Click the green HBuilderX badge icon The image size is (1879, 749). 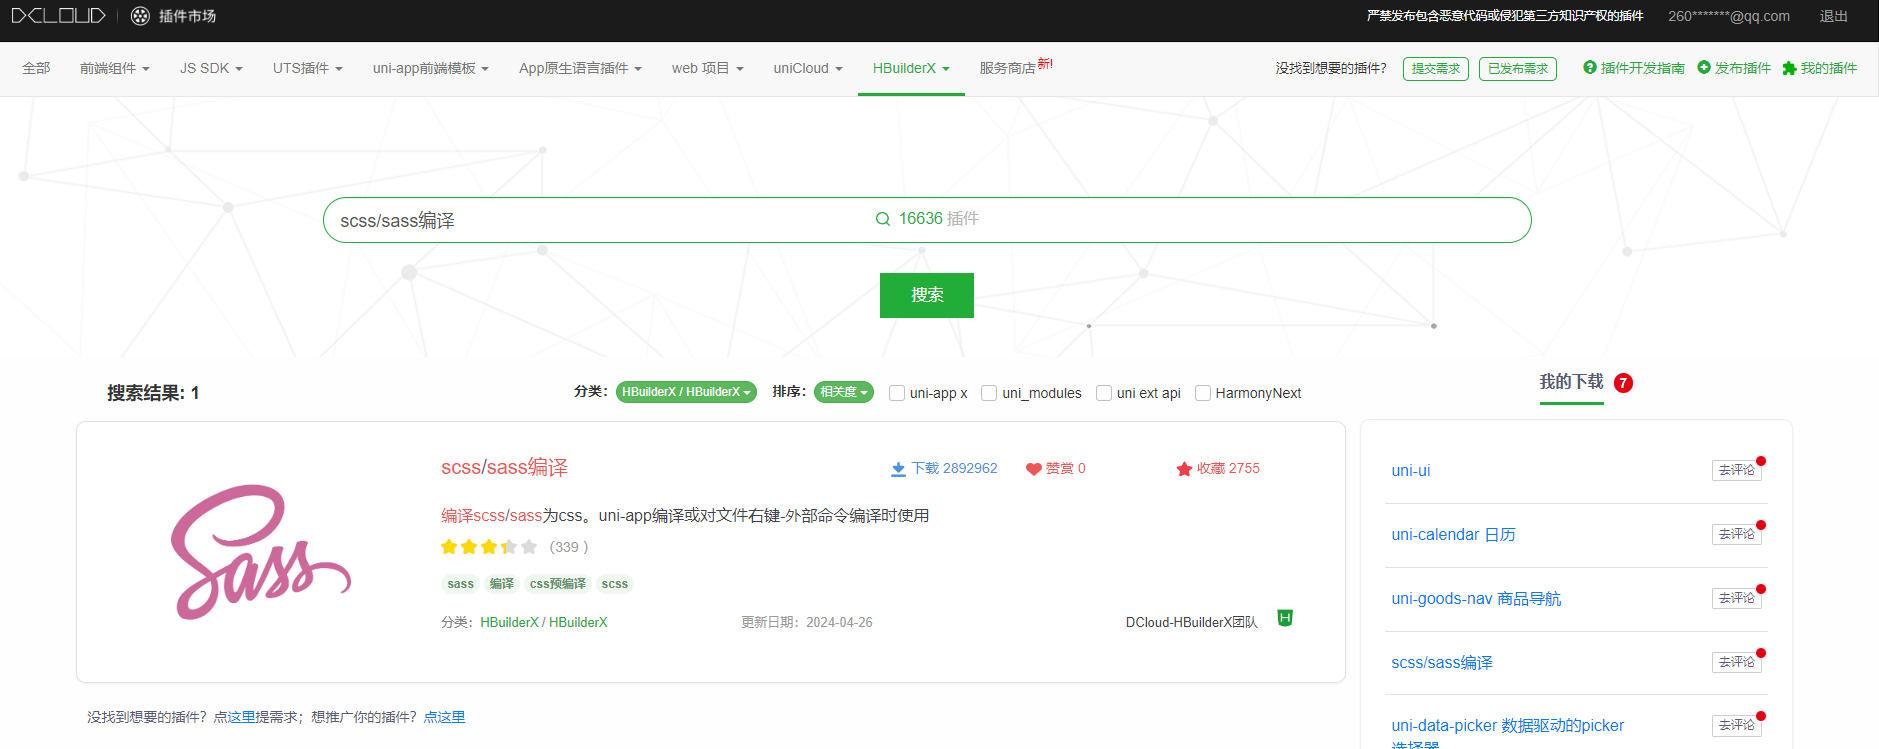(1285, 619)
